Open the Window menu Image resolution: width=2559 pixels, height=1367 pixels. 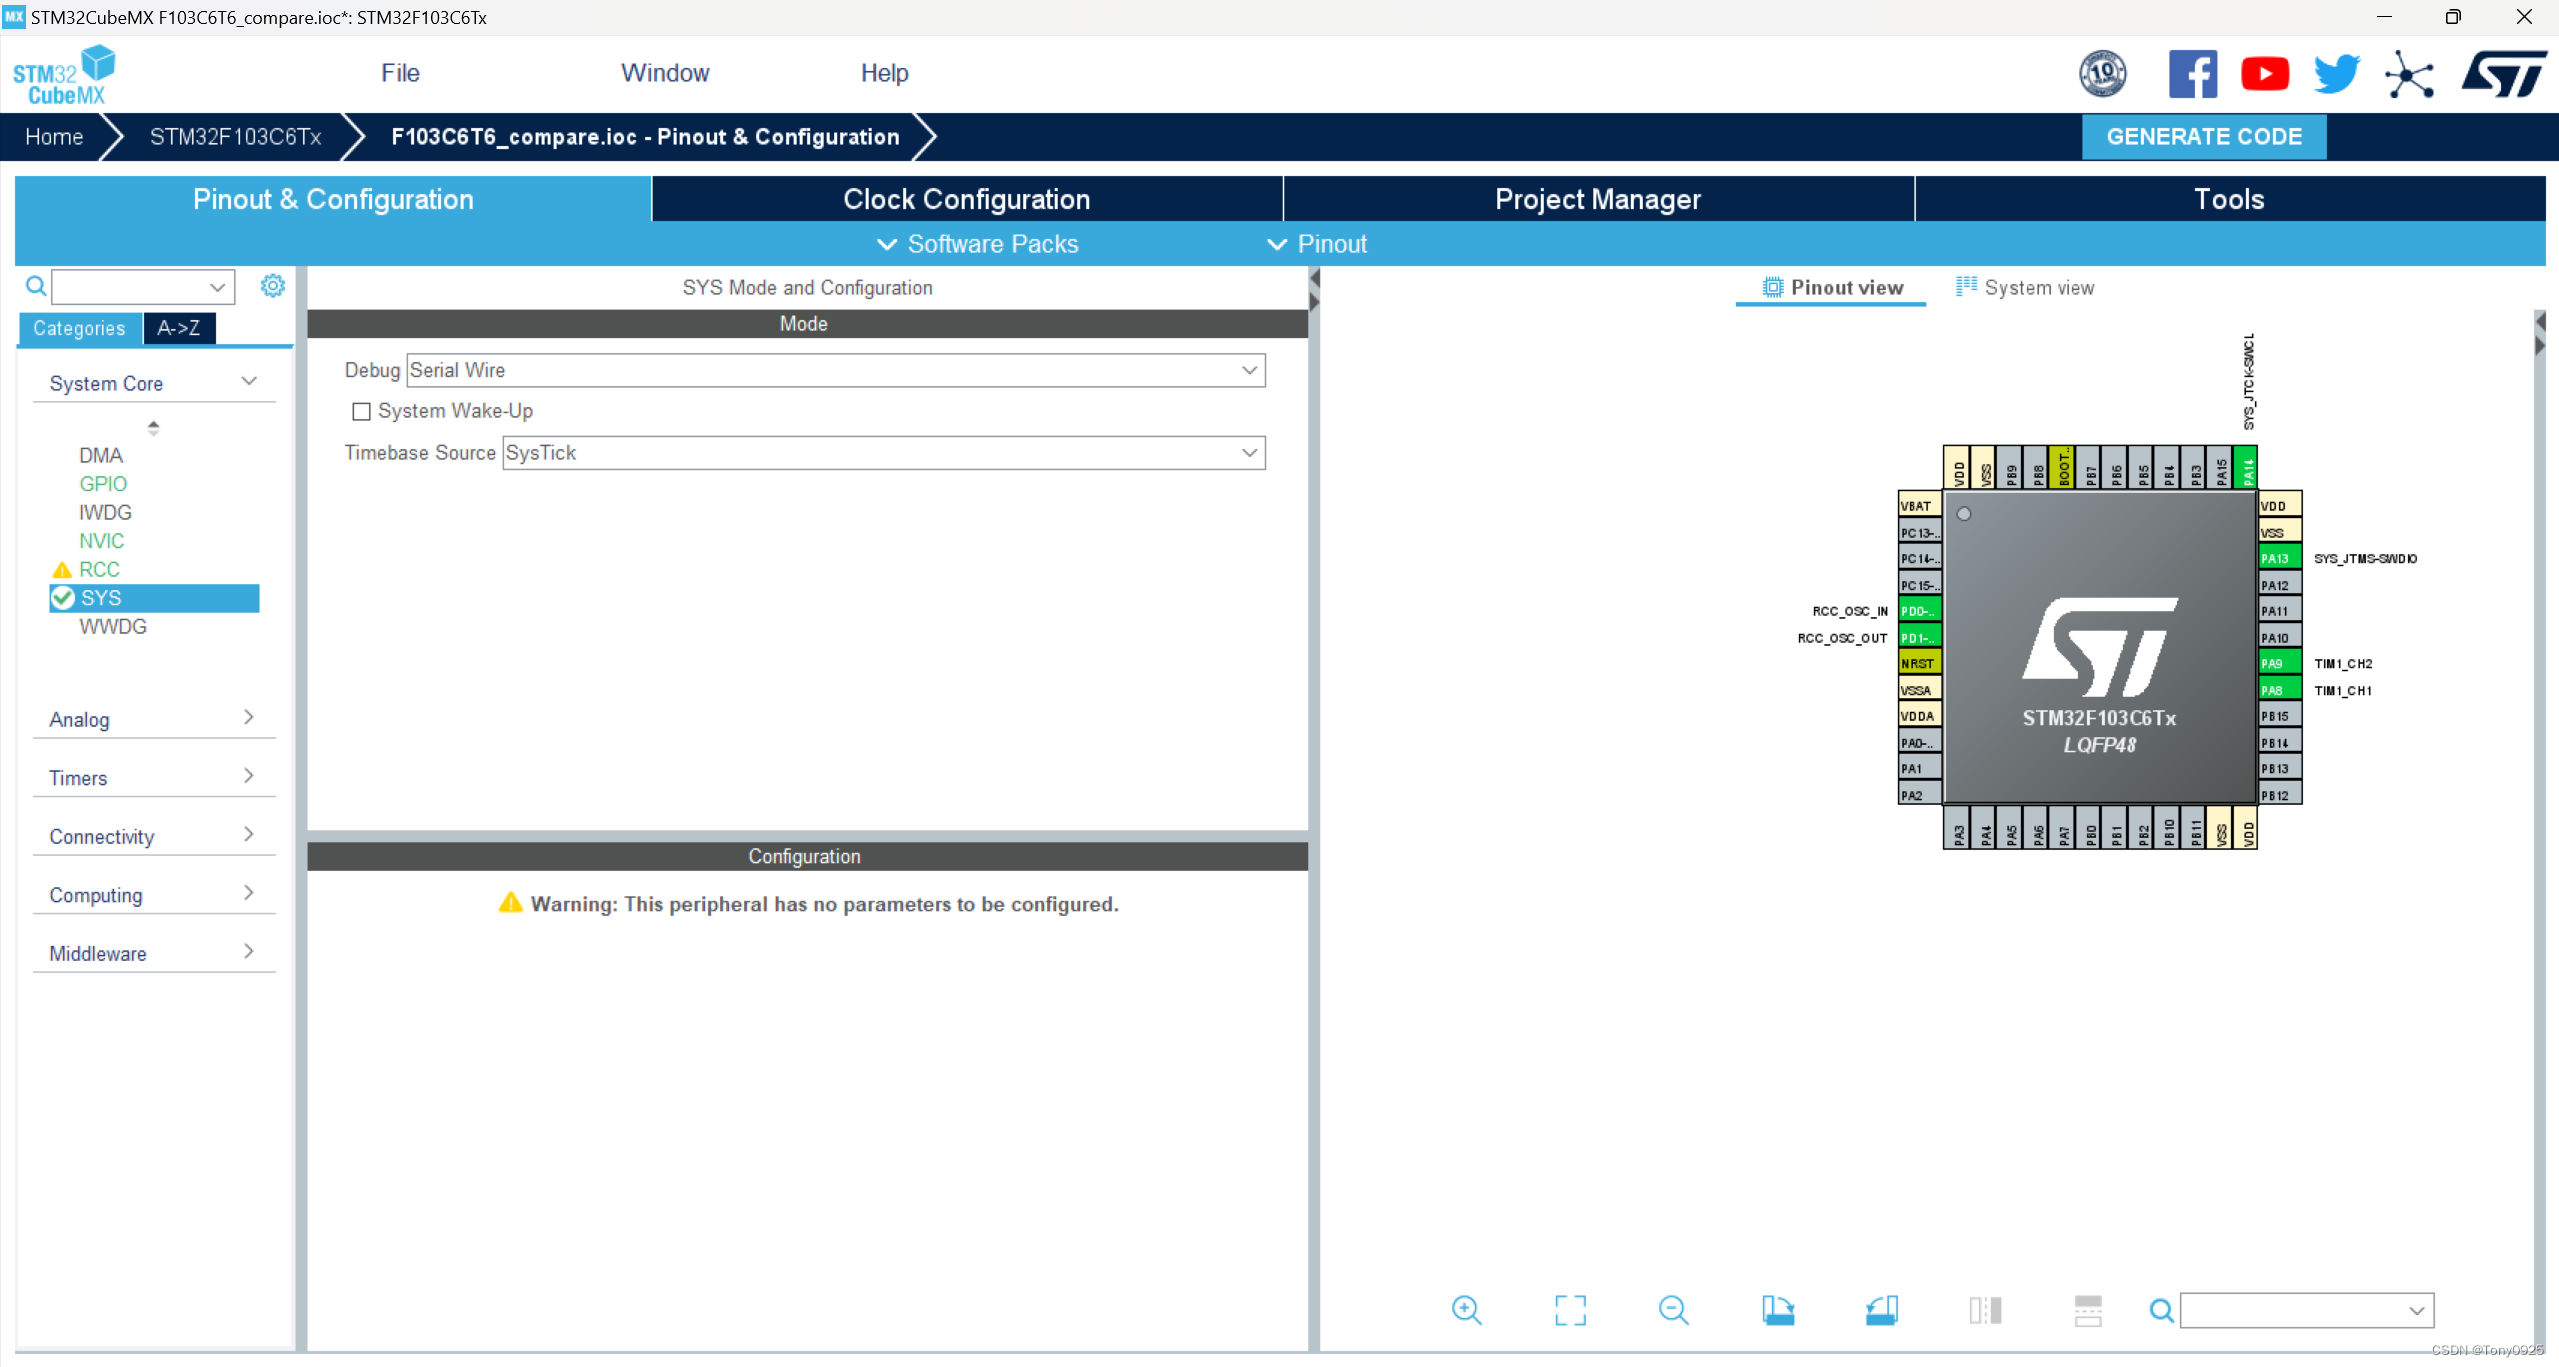pyautogui.click(x=665, y=73)
